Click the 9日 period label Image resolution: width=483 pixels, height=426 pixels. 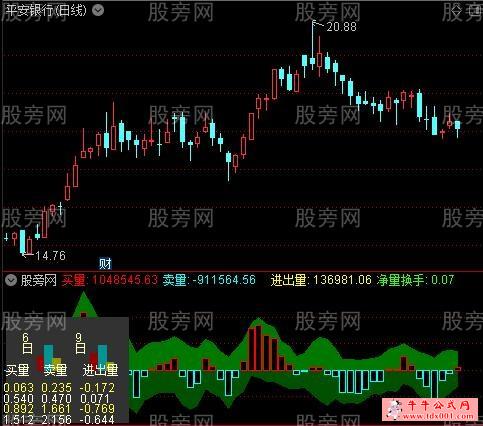tap(80, 344)
